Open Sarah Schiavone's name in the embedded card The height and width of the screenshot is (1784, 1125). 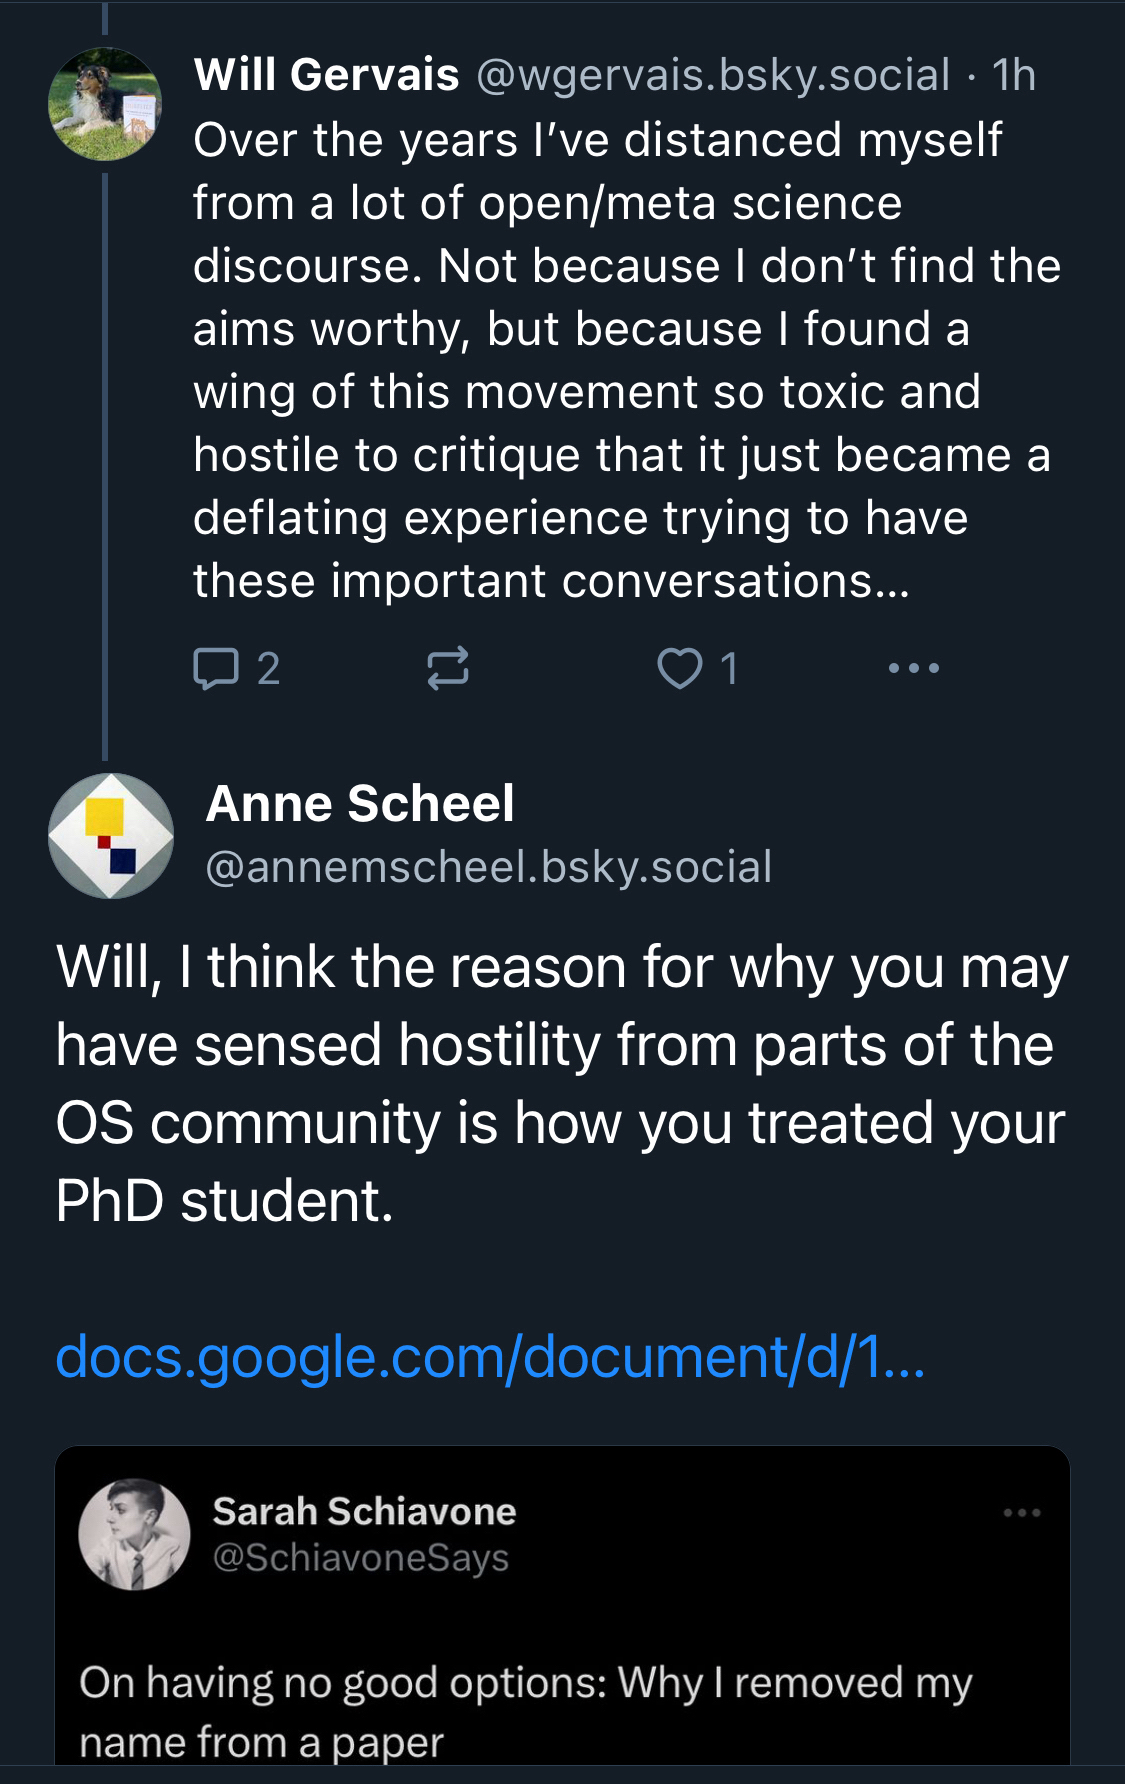(x=364, y=1511)
